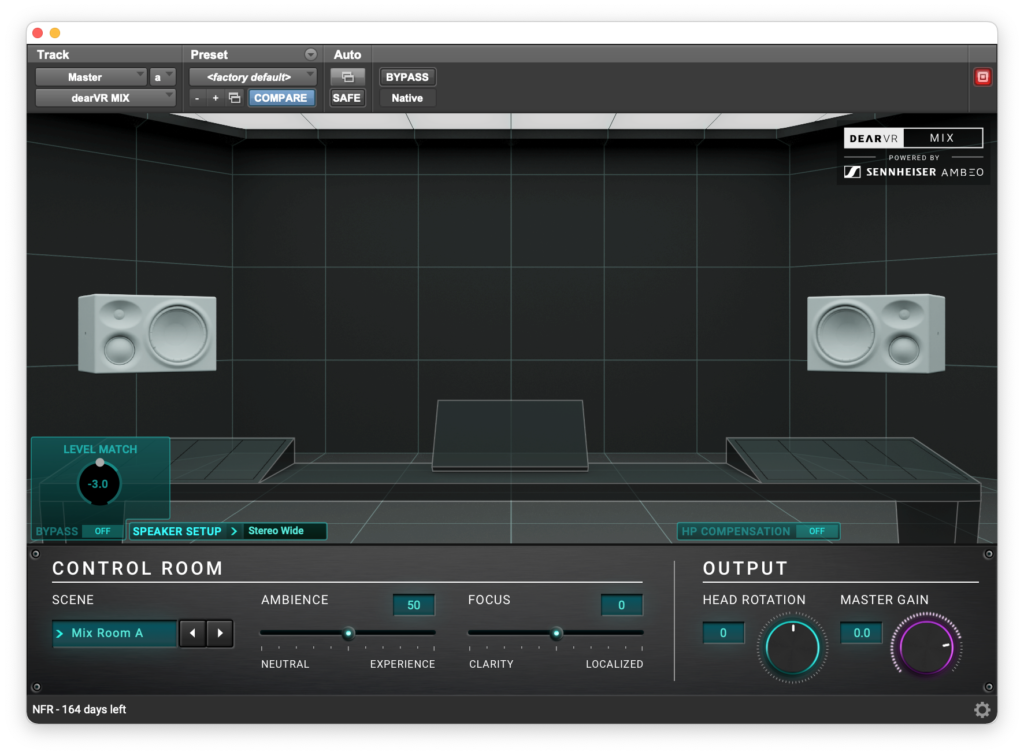1024x755 pixels.
Task: Click the Ambience slider handle
Action: (348, 633)
